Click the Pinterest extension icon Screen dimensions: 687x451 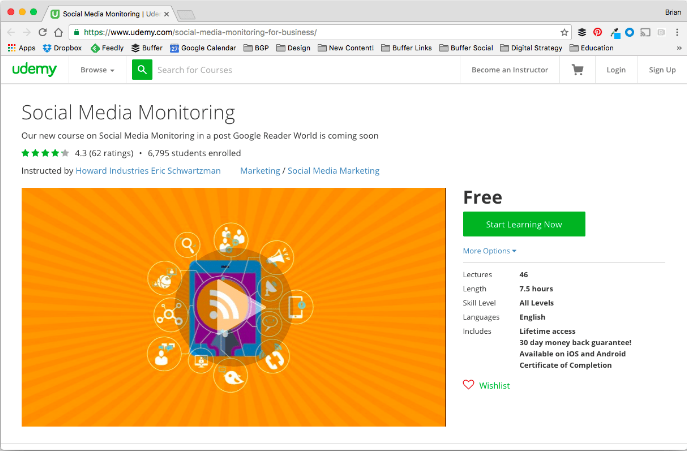click(x=598, y=32)
